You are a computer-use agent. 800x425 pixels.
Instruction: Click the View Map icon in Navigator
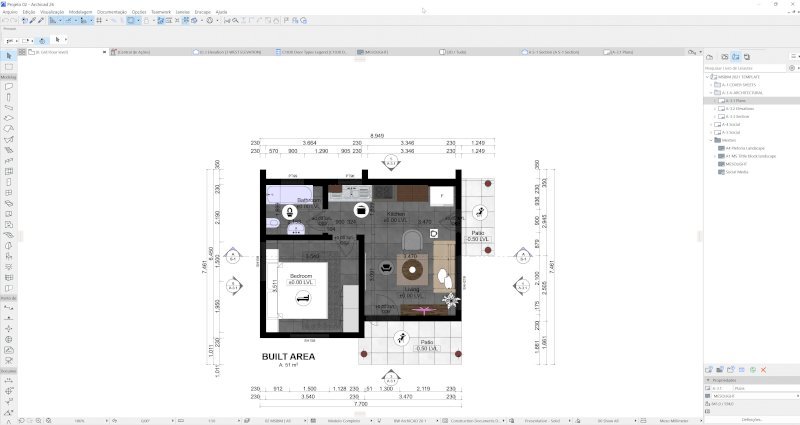(724, 57)
